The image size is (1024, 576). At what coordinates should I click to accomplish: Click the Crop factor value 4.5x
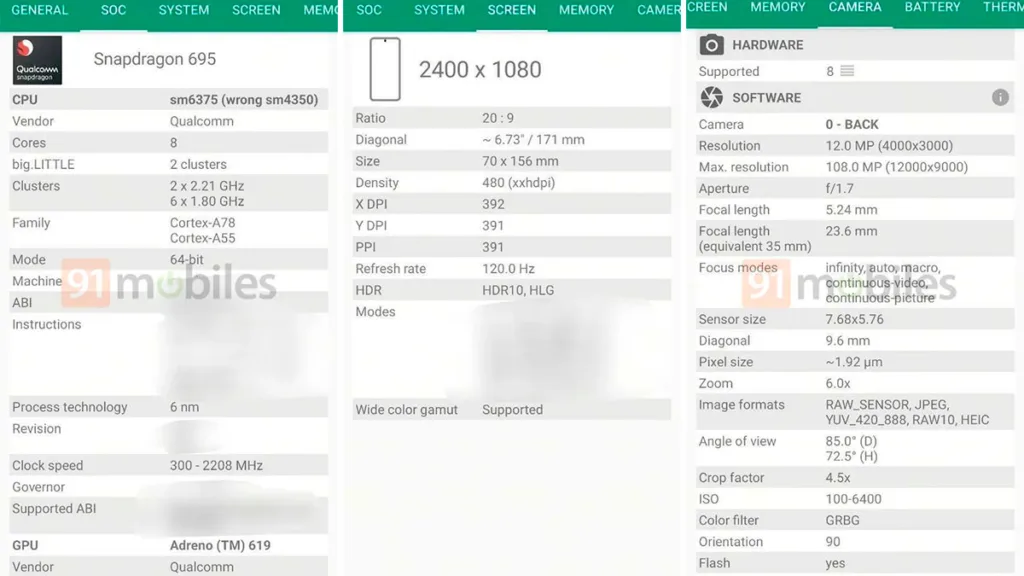838,477
